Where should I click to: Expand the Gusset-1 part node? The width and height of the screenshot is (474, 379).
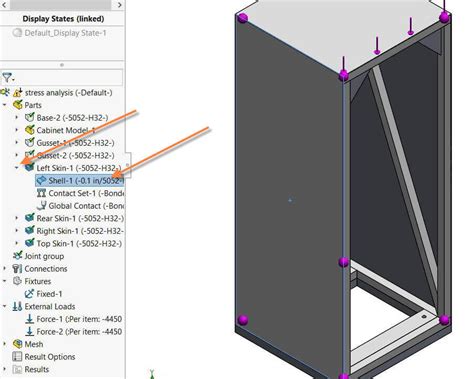click(17, 143)
